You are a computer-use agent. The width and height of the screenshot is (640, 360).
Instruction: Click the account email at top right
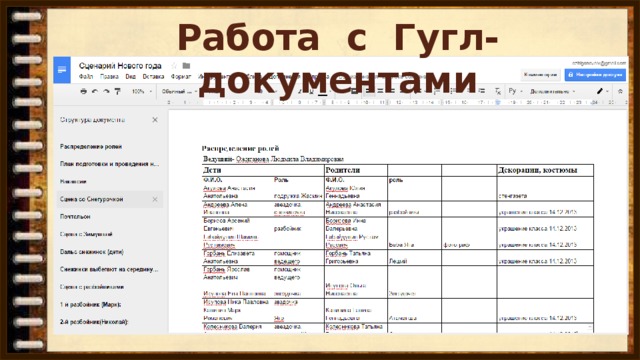[x=598, y=63]
